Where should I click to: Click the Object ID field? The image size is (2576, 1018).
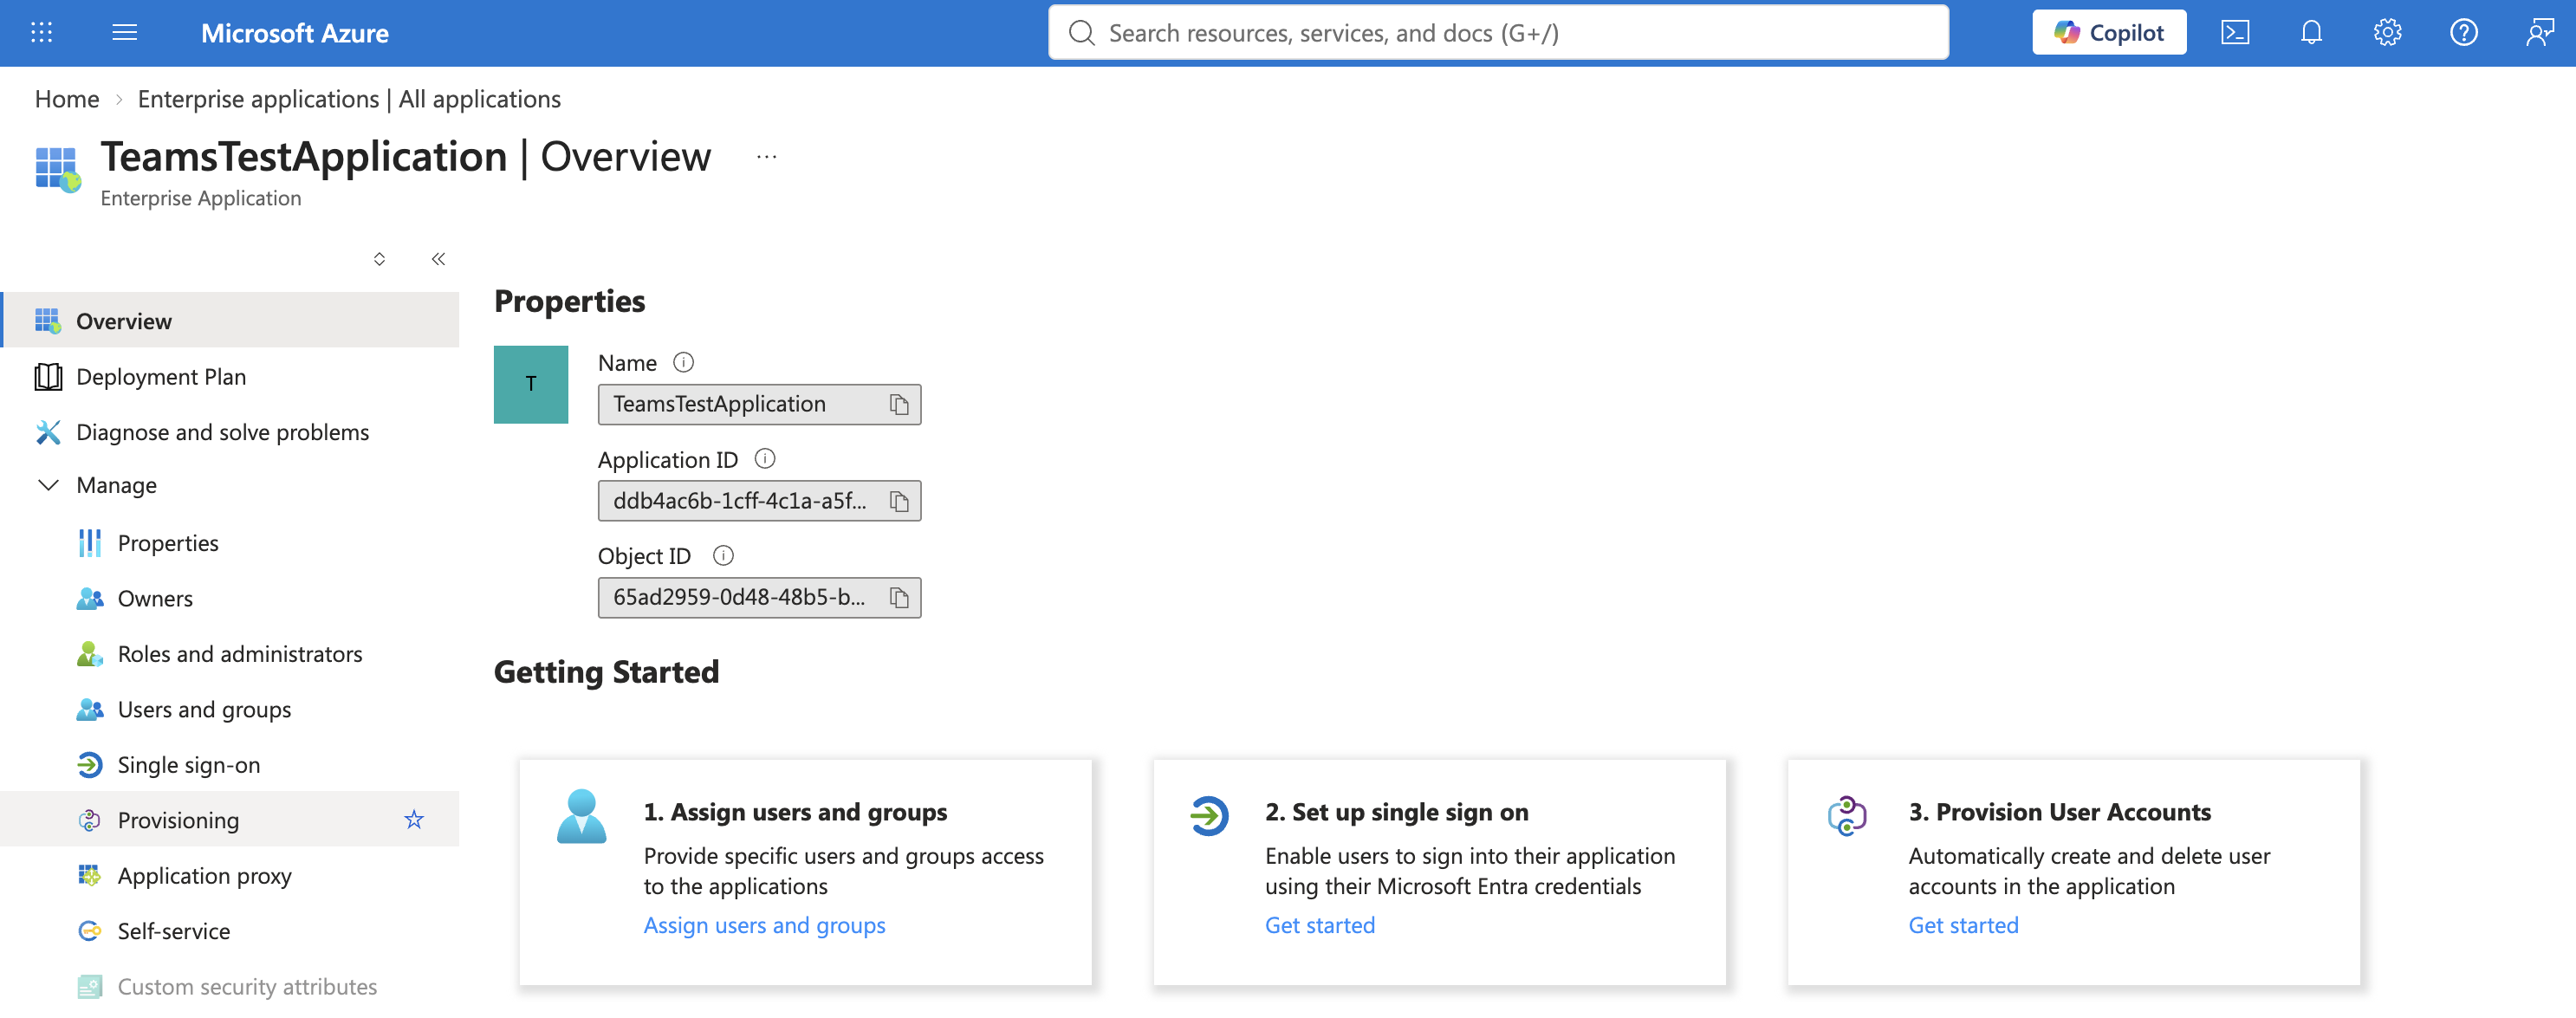759,598
